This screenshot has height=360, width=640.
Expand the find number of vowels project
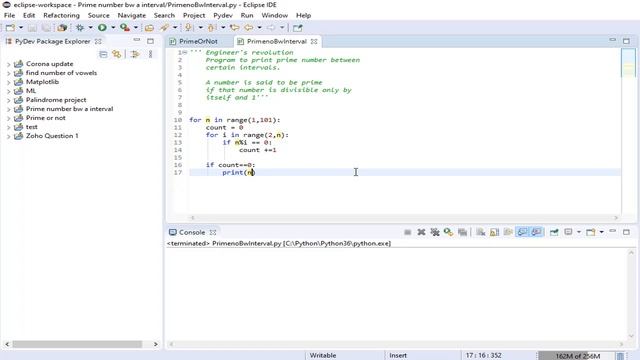(9, 73)
